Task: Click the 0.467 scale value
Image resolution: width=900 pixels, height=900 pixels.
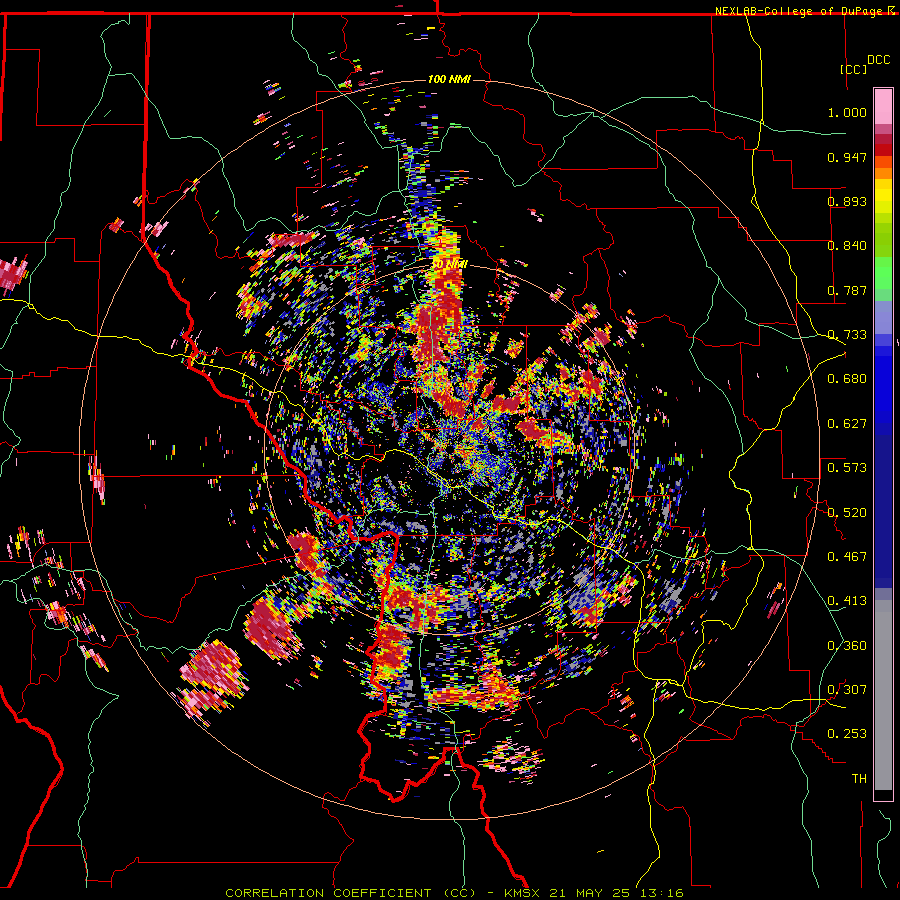Action: pyautogui.click(x=847, y=557)
